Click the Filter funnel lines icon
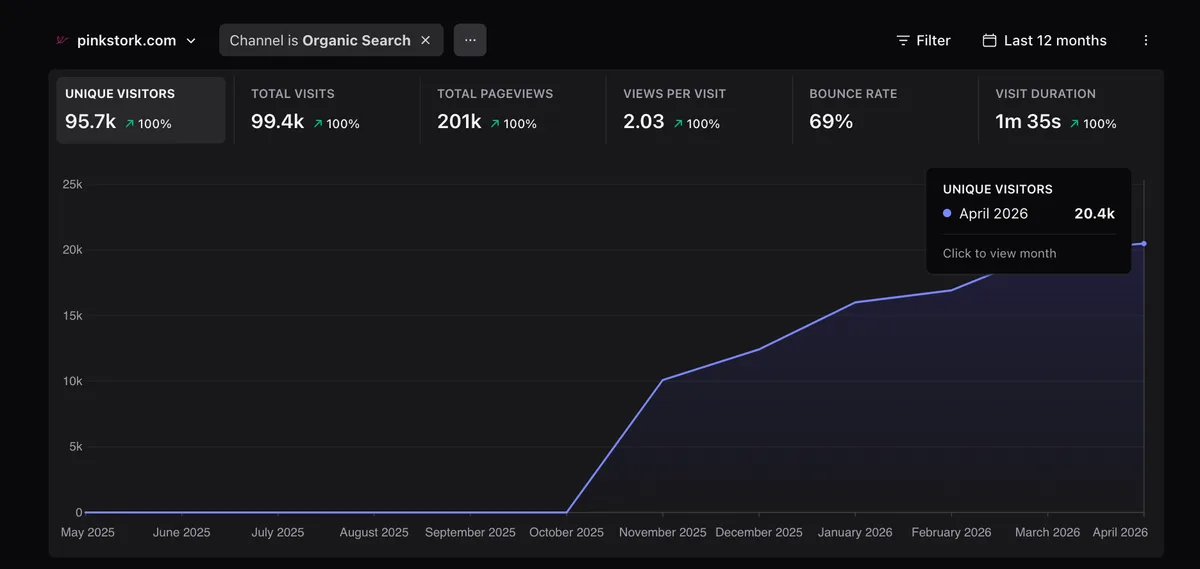The width and height of the screenshot is (1200, 569). (903, 41)
